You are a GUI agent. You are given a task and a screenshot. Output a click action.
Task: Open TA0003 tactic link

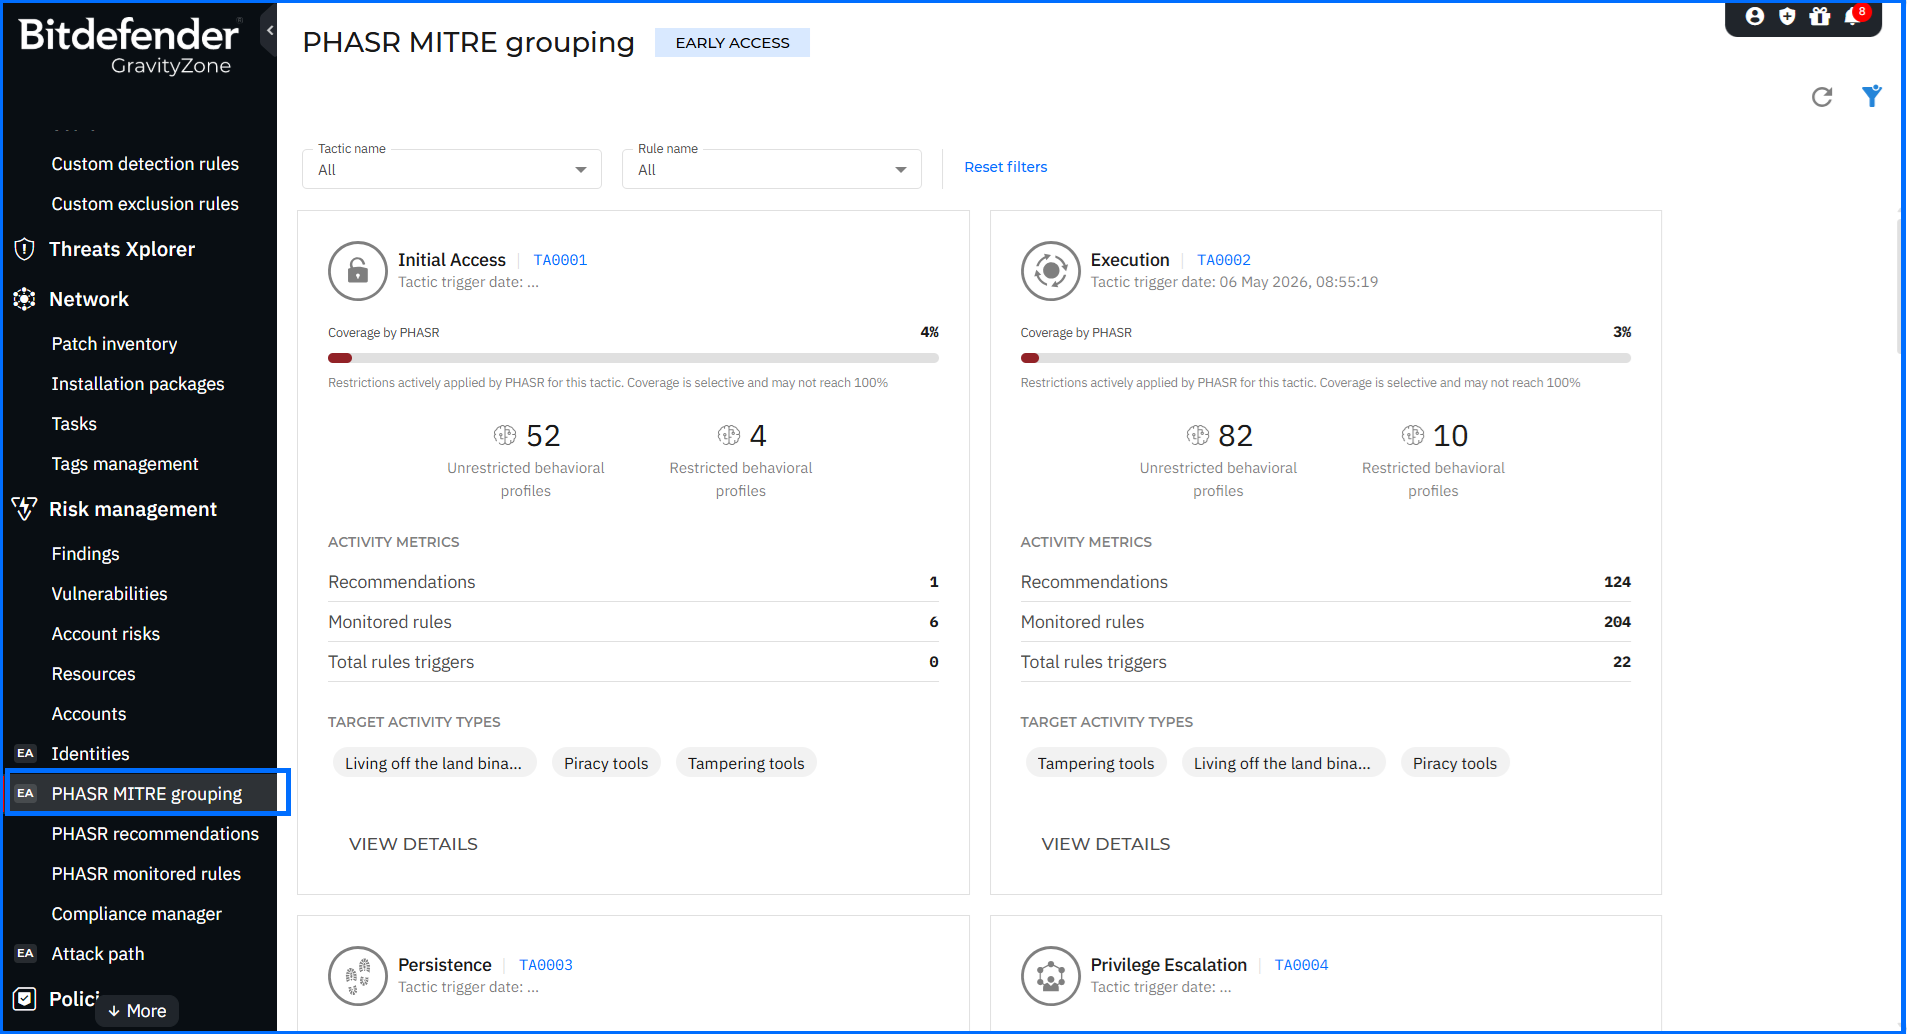point(546,965)
